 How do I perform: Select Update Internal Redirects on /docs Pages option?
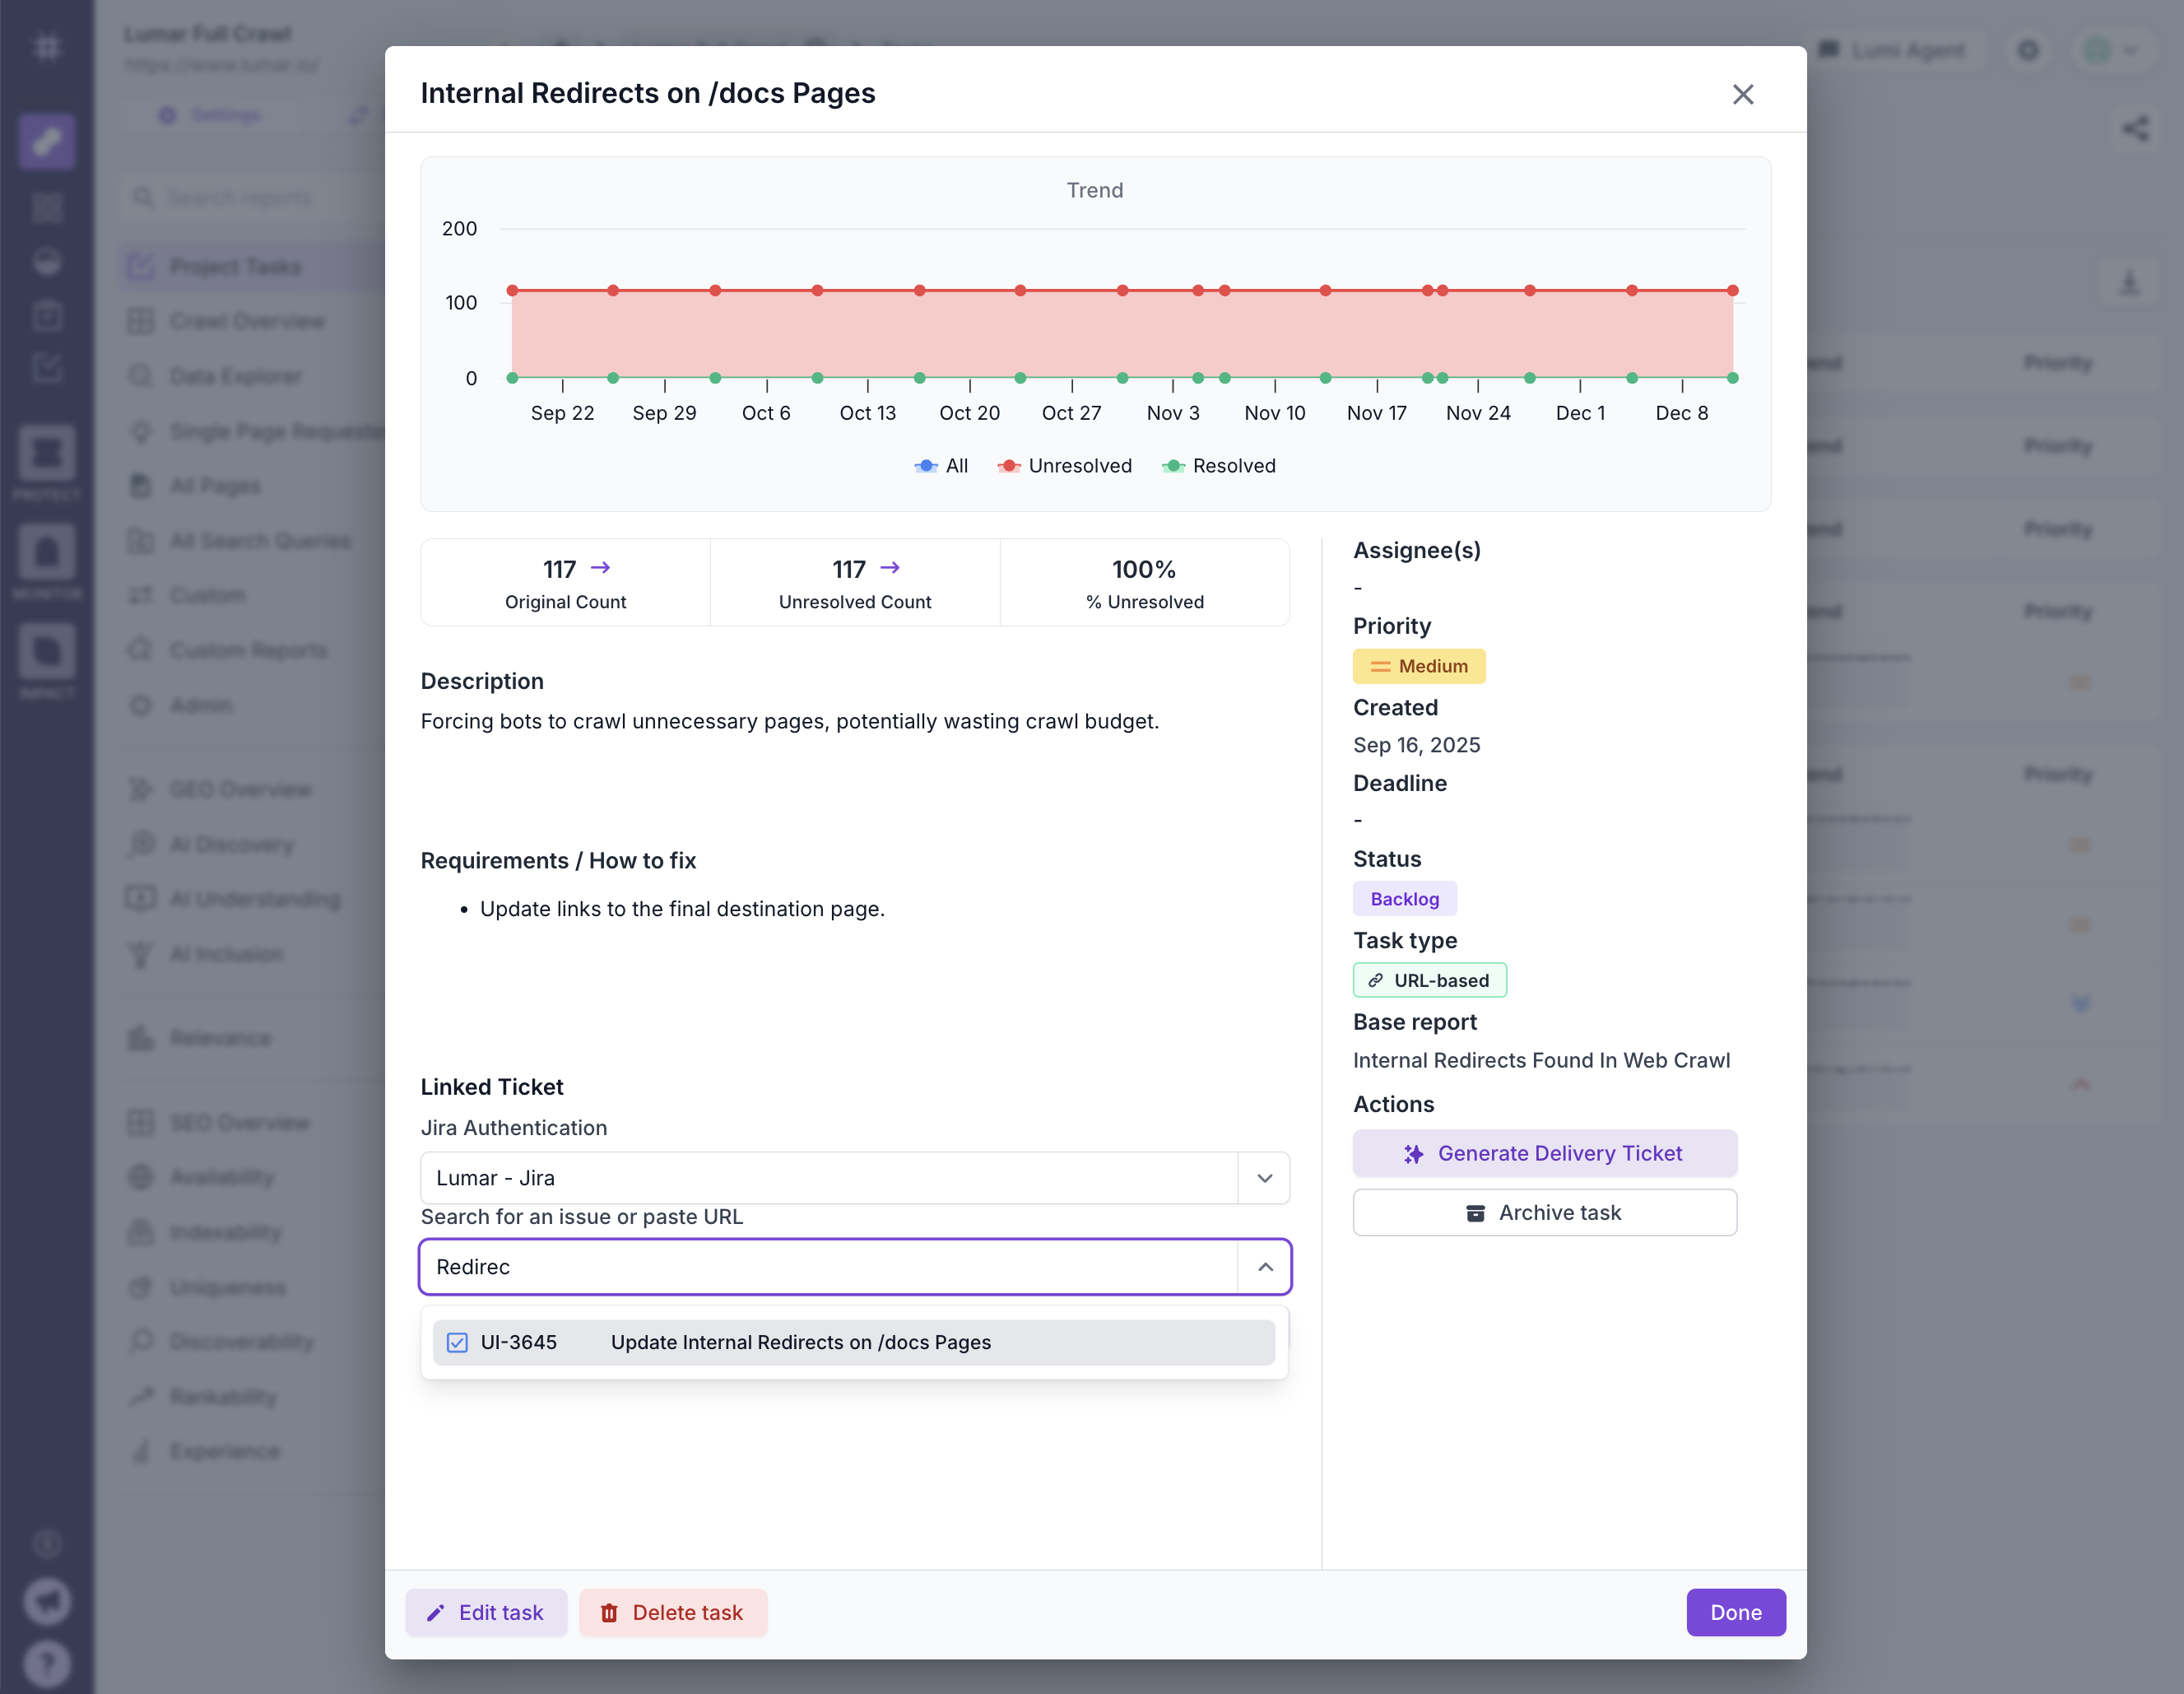(800, 1342)
